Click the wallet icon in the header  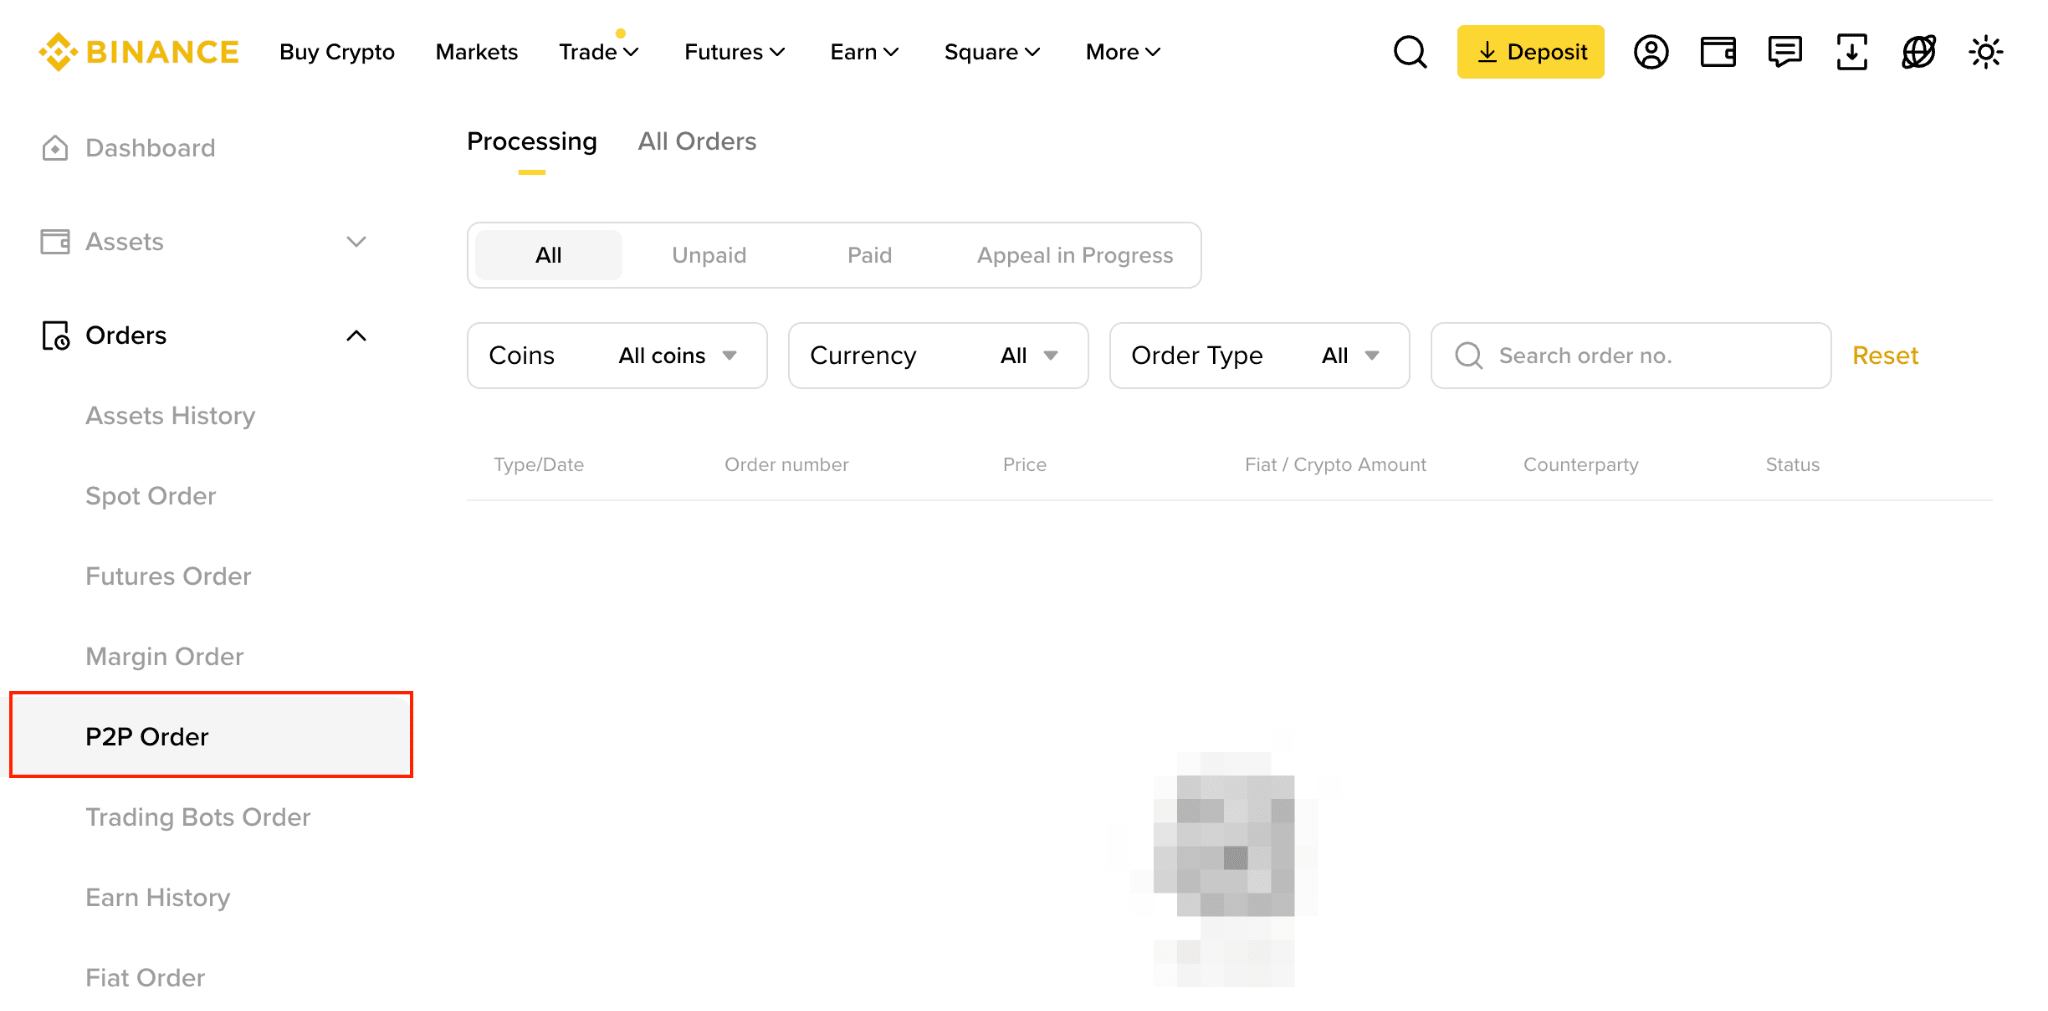[x=1718, y=52]
